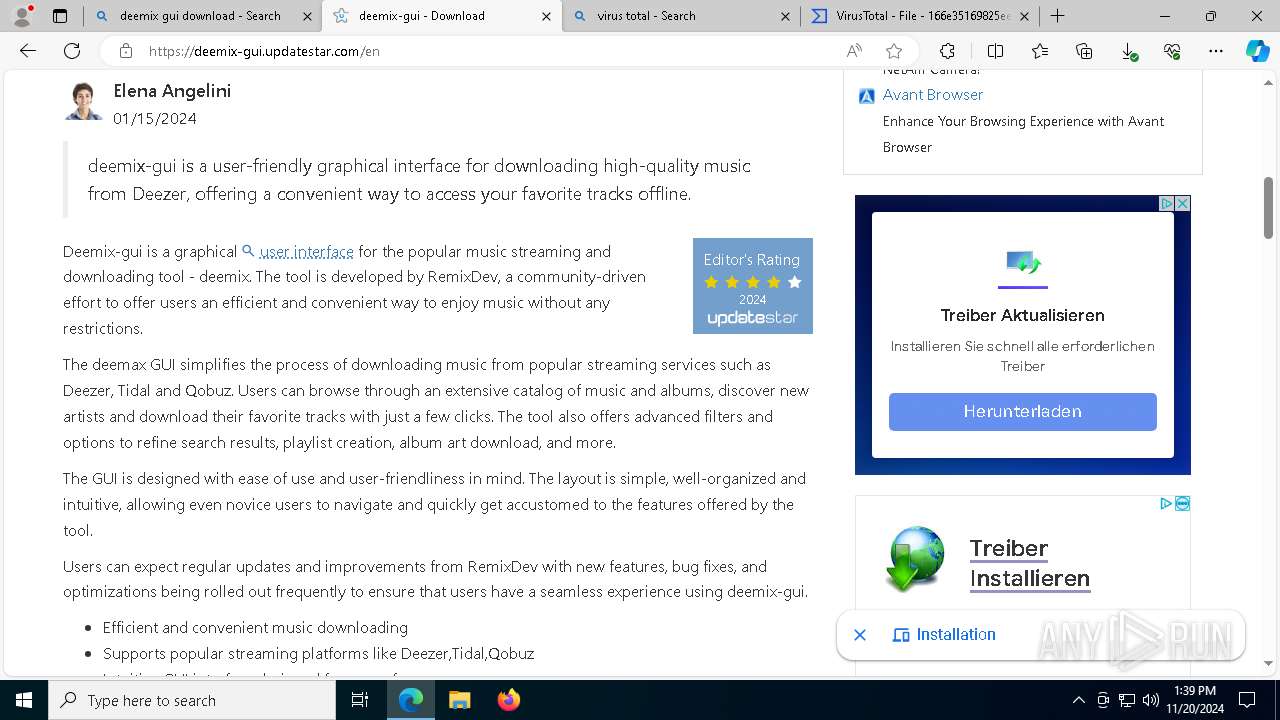1280x720 pixels.
Task: Switch to virus total Search tab
Action: coord(680,16)
